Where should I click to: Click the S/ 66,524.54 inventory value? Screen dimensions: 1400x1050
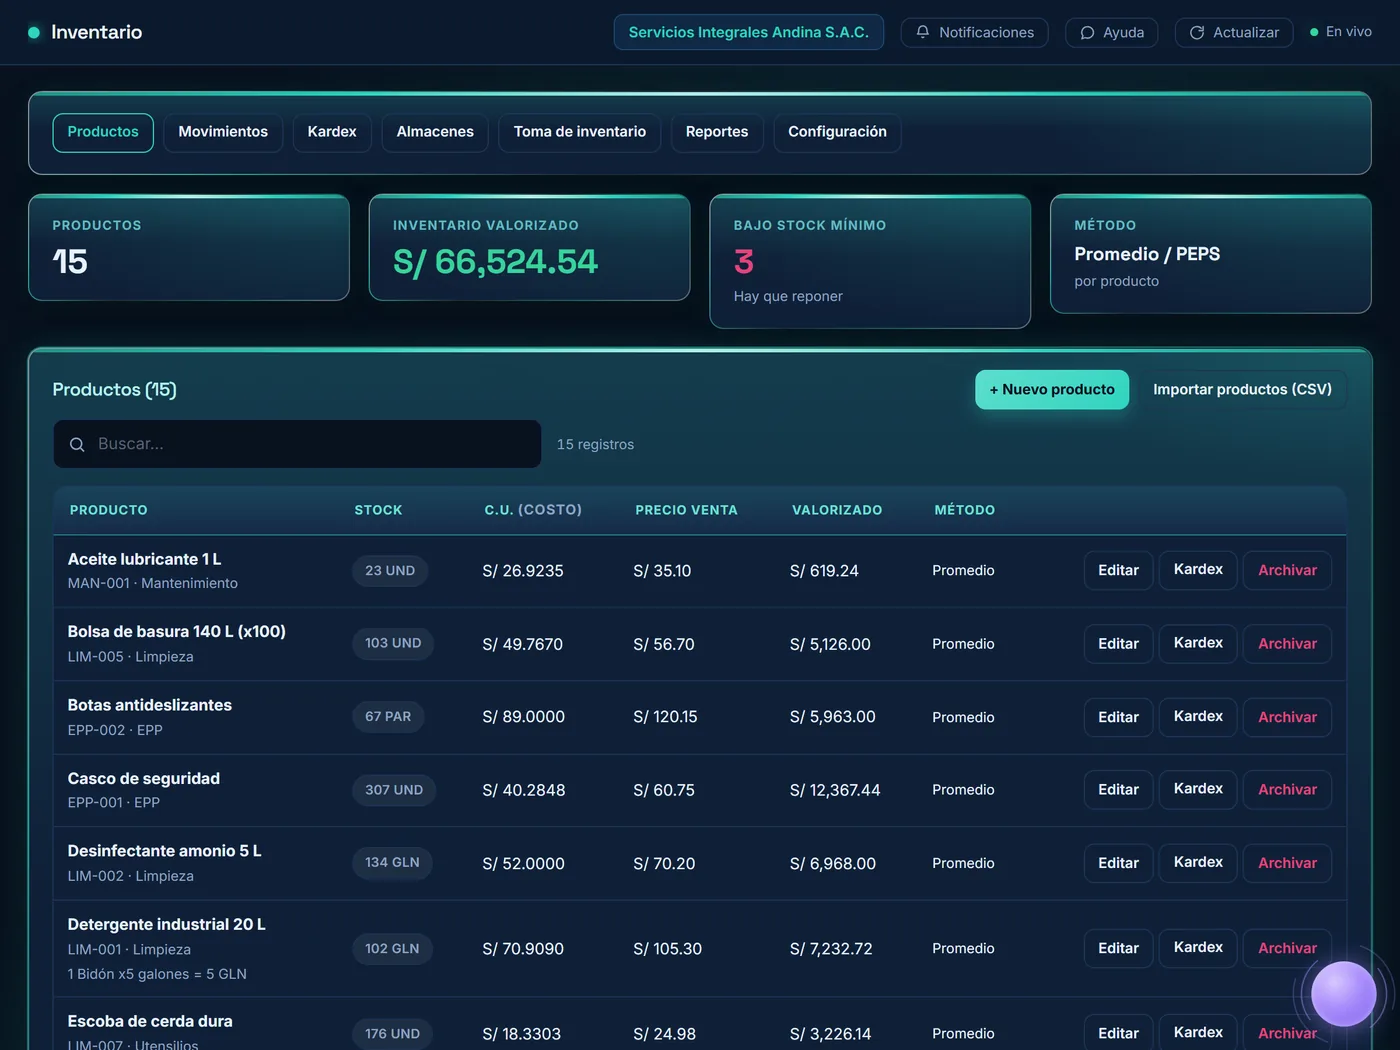coord(495,262)
